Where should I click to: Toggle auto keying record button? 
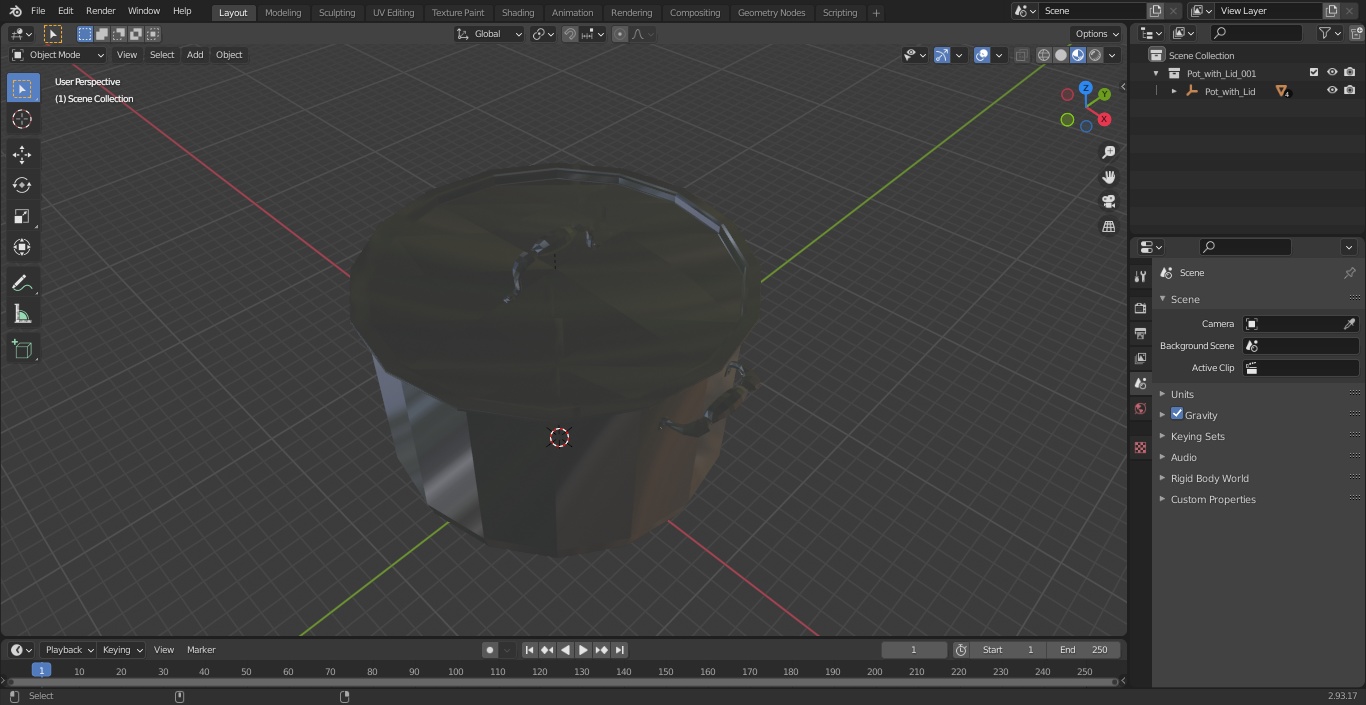(490, 650)
